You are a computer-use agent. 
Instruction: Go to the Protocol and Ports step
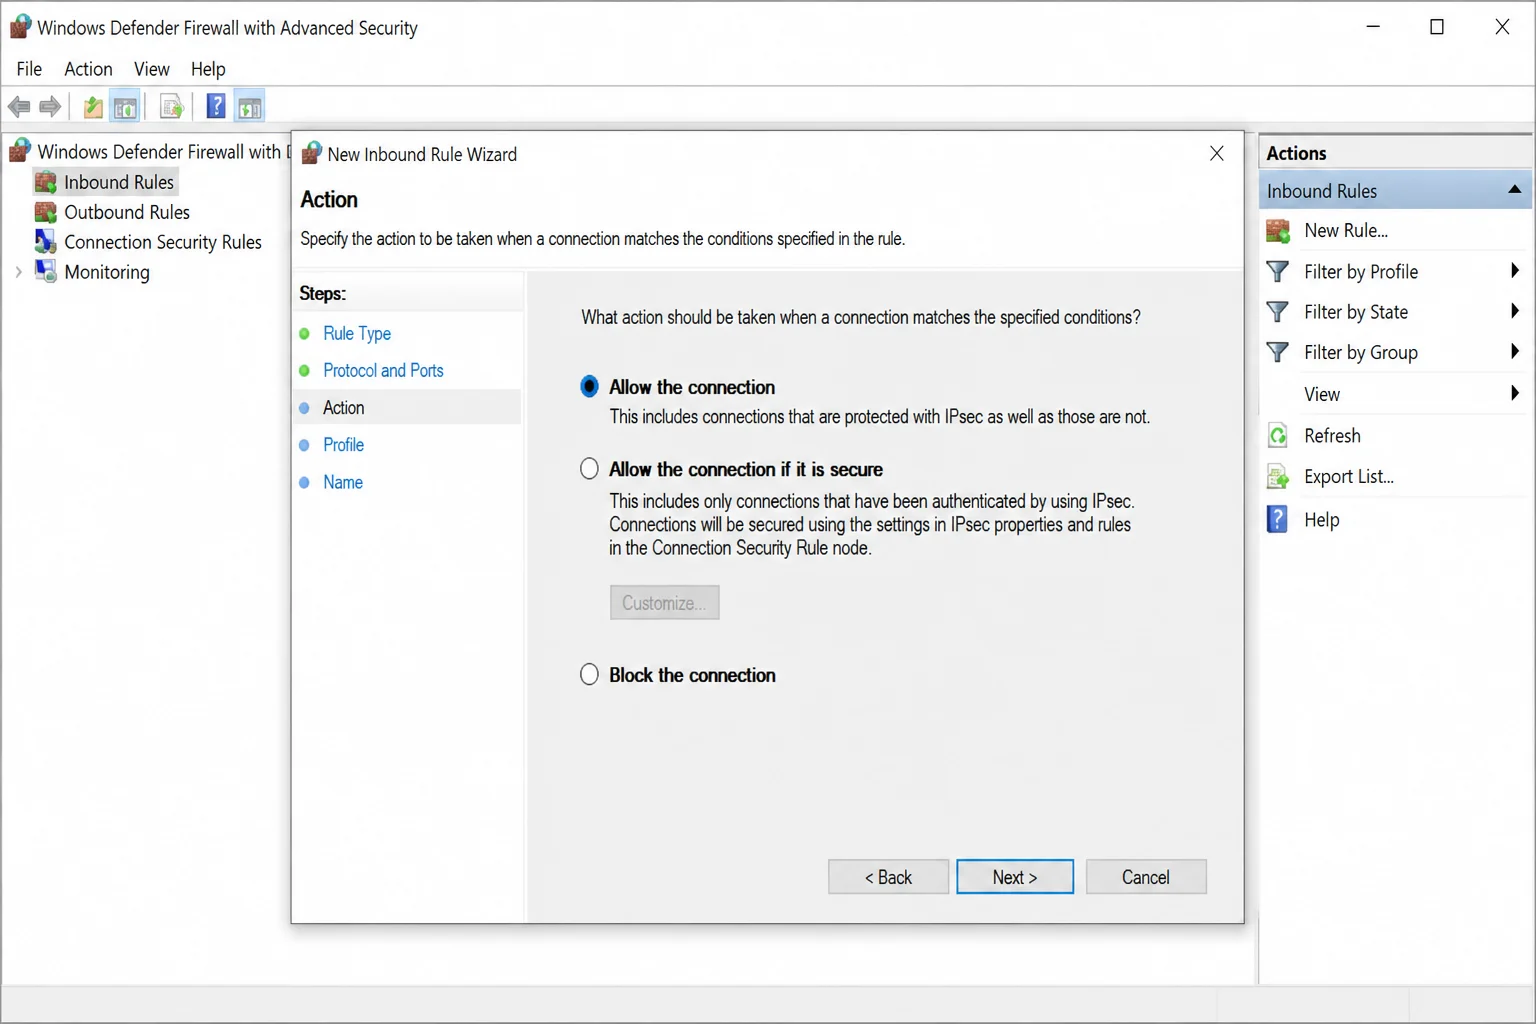(x=383, y=370)
